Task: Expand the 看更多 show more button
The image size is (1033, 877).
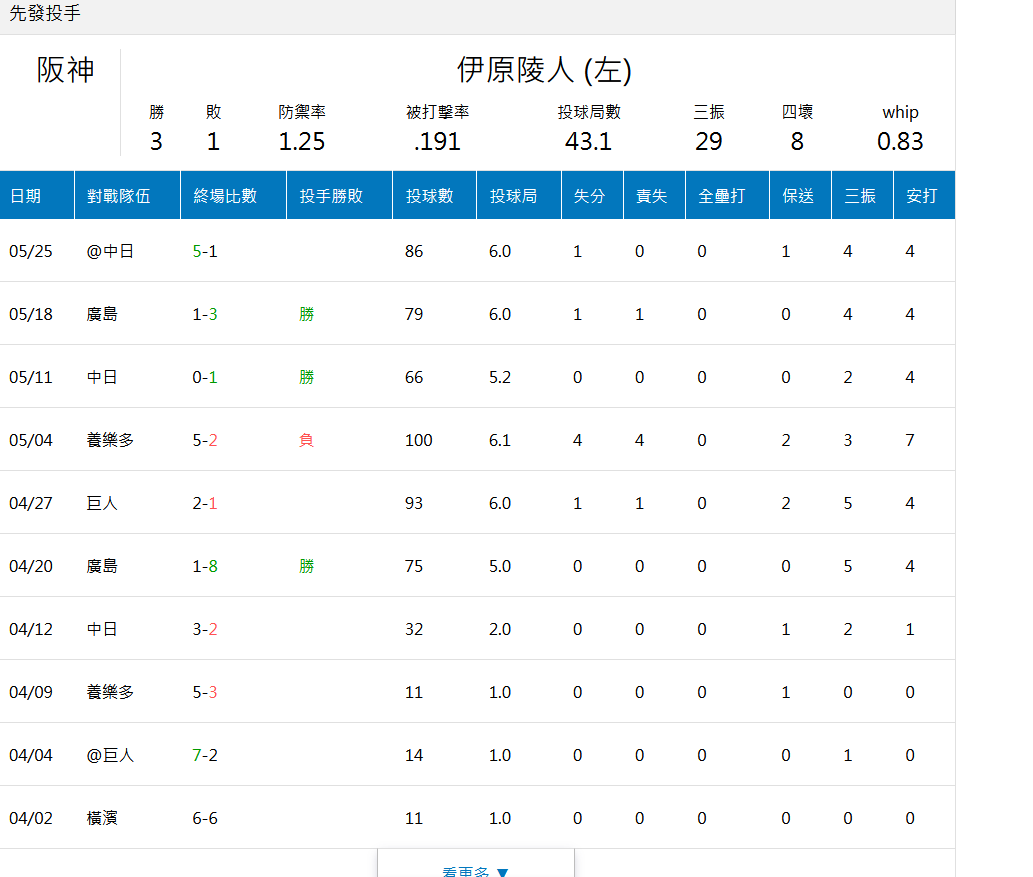Action: [x=476, y=864]
